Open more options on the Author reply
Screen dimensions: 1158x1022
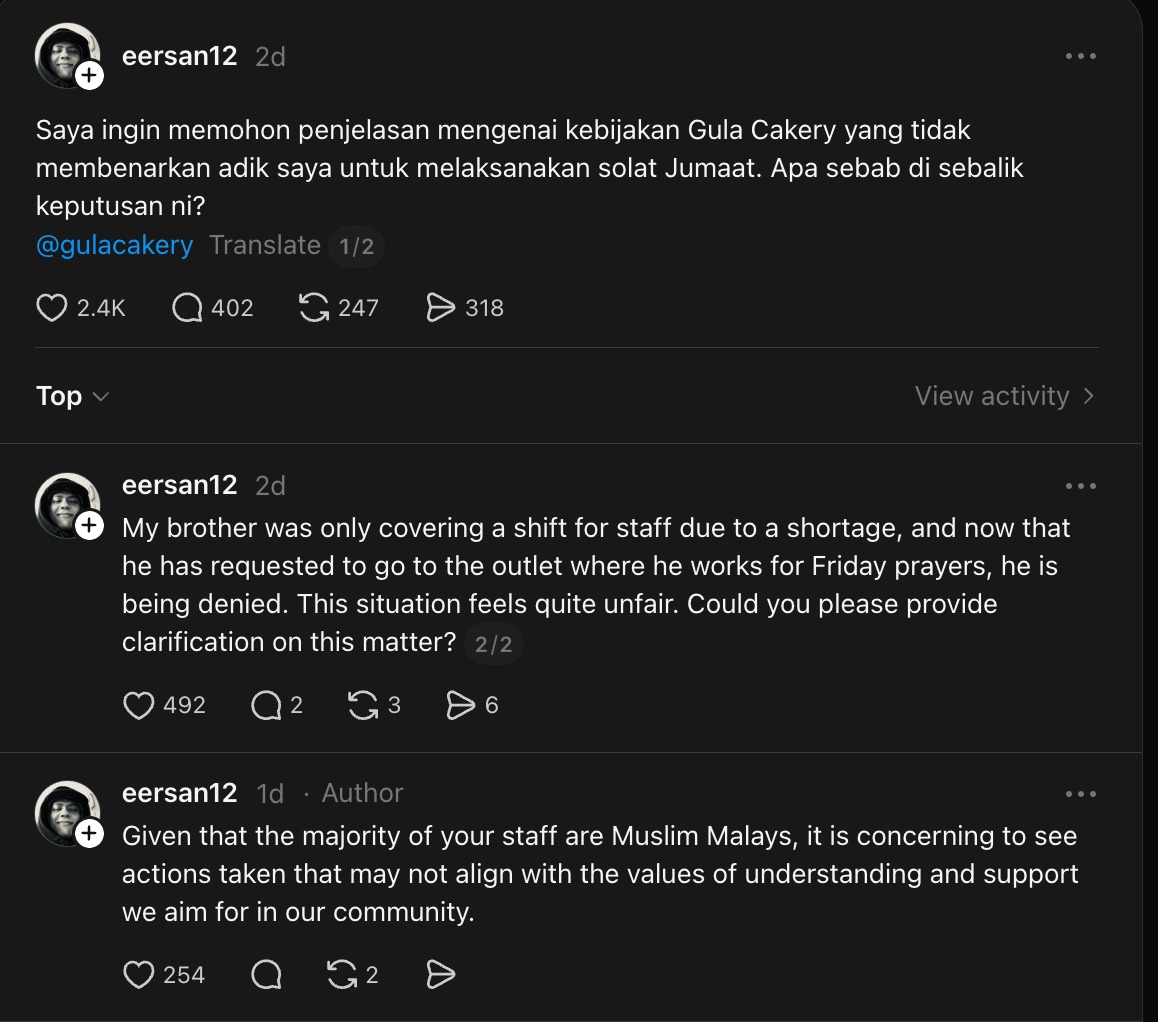(1080, 794)
